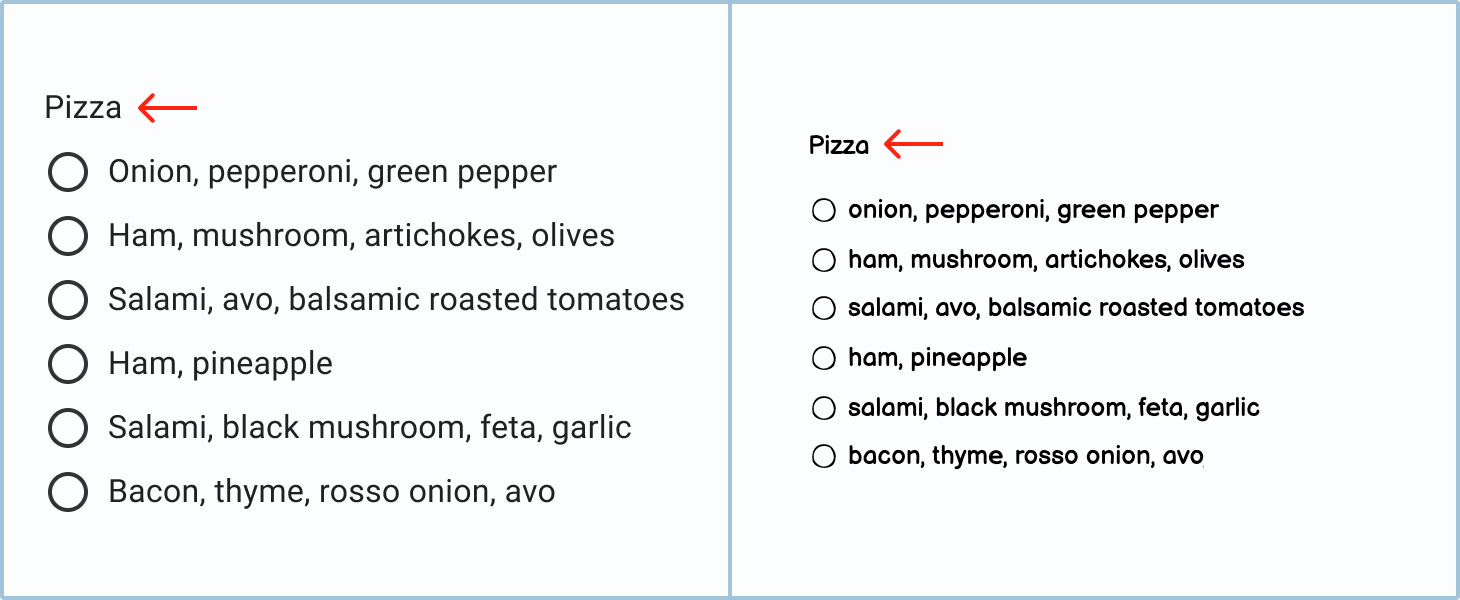This screenshot has width=1460, height=600.
Task: Click the red arrow beside left panel's Pizza
Action: [x=168, y=107]
